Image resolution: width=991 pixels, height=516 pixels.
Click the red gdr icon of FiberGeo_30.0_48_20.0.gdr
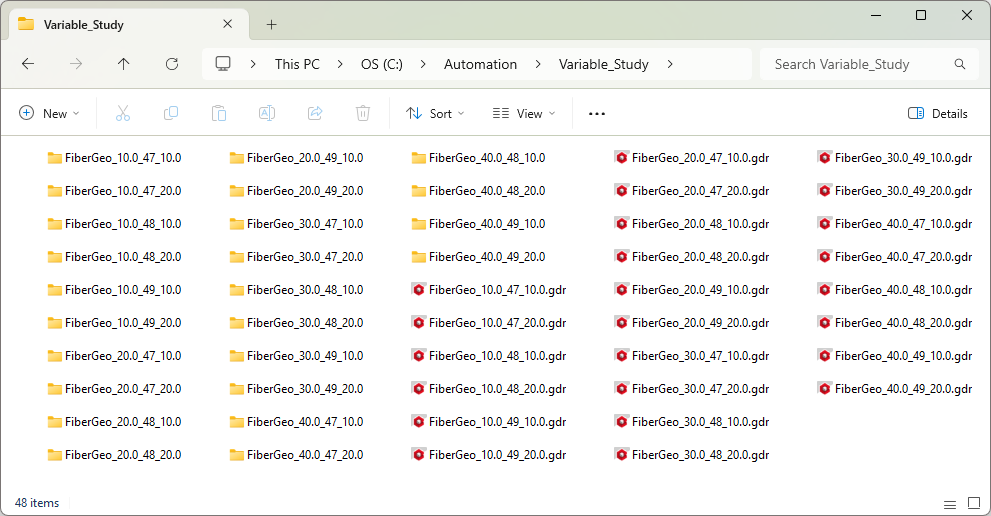click(x=621, y=454)
